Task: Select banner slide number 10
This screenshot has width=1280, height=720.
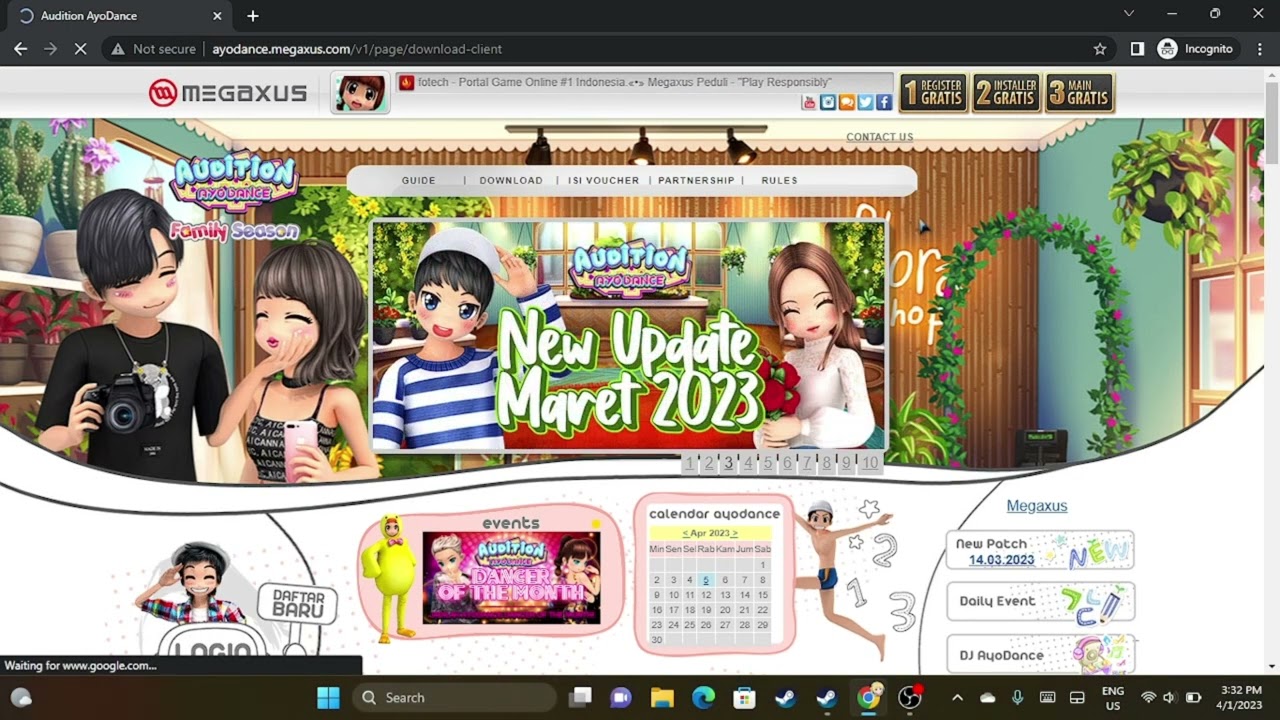Action: tap(870, 463)
